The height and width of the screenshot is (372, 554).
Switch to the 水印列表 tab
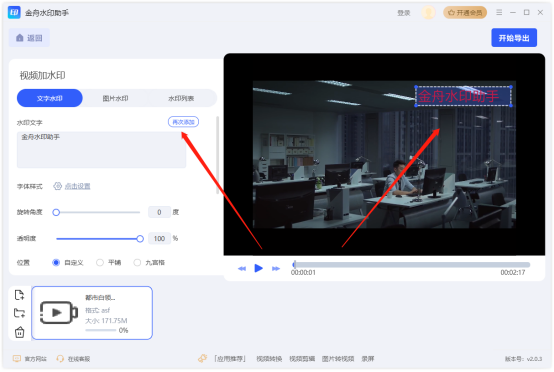pyautogui.click(x=181, y=98)
